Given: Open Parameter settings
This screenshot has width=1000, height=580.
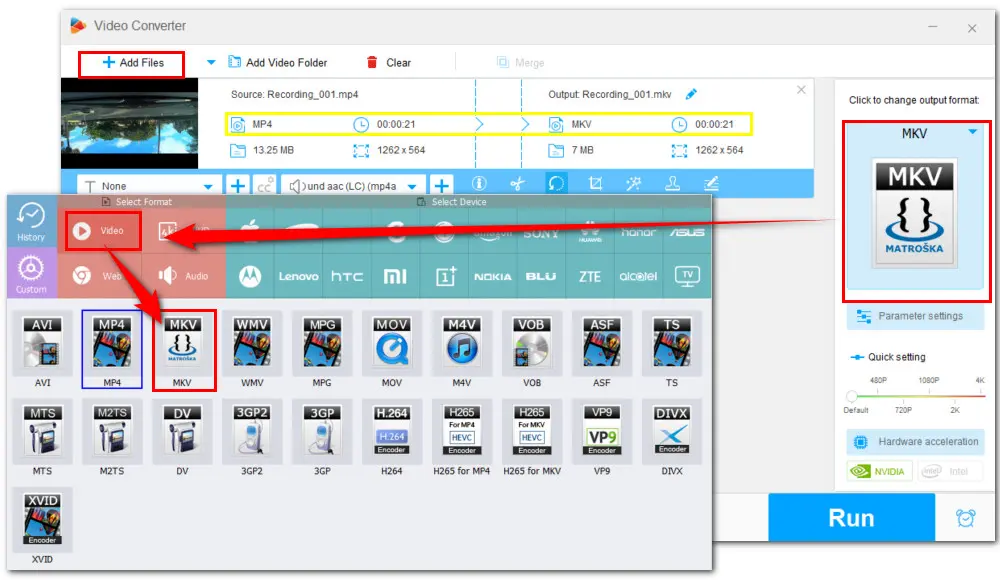Looking at the screenshot, I should 915,316.
